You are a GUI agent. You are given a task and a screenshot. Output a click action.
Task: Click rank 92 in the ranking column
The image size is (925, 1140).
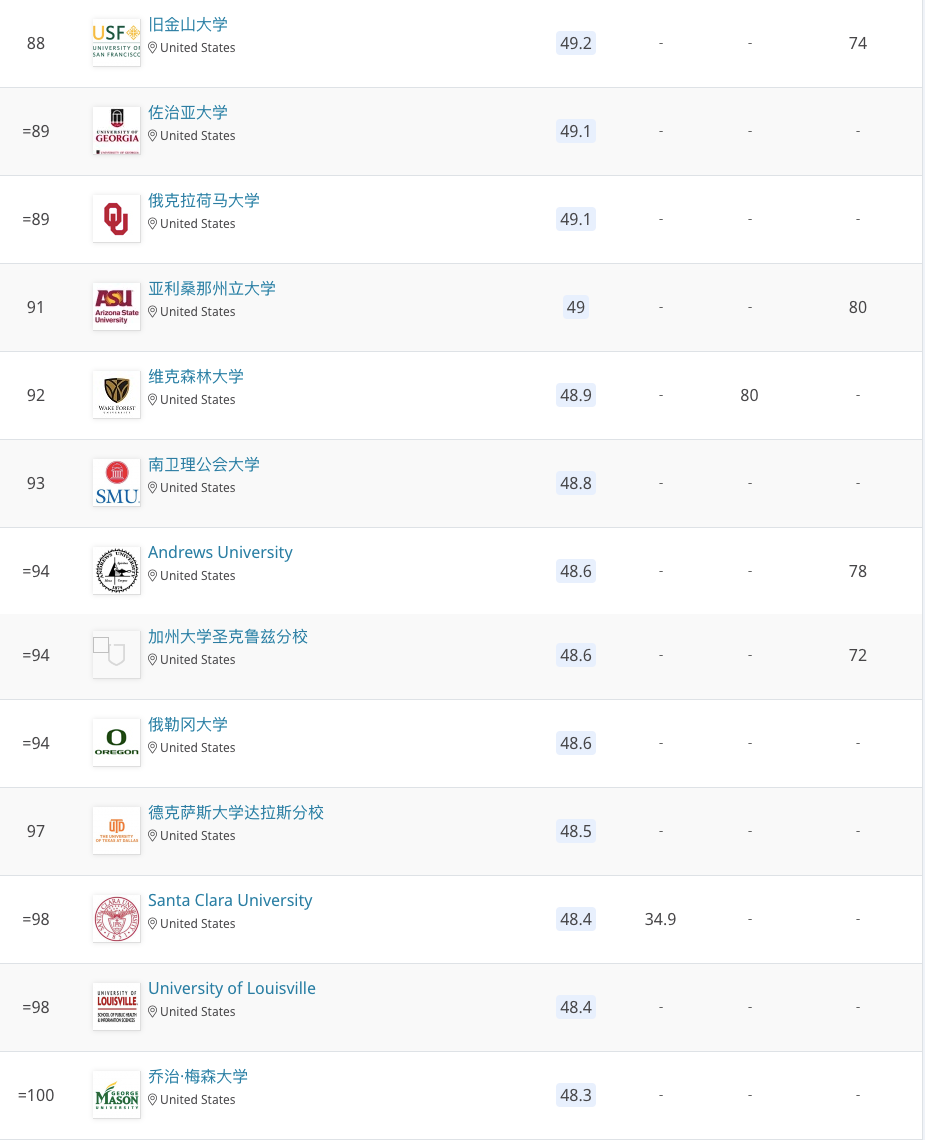click(x=36, y=396)
